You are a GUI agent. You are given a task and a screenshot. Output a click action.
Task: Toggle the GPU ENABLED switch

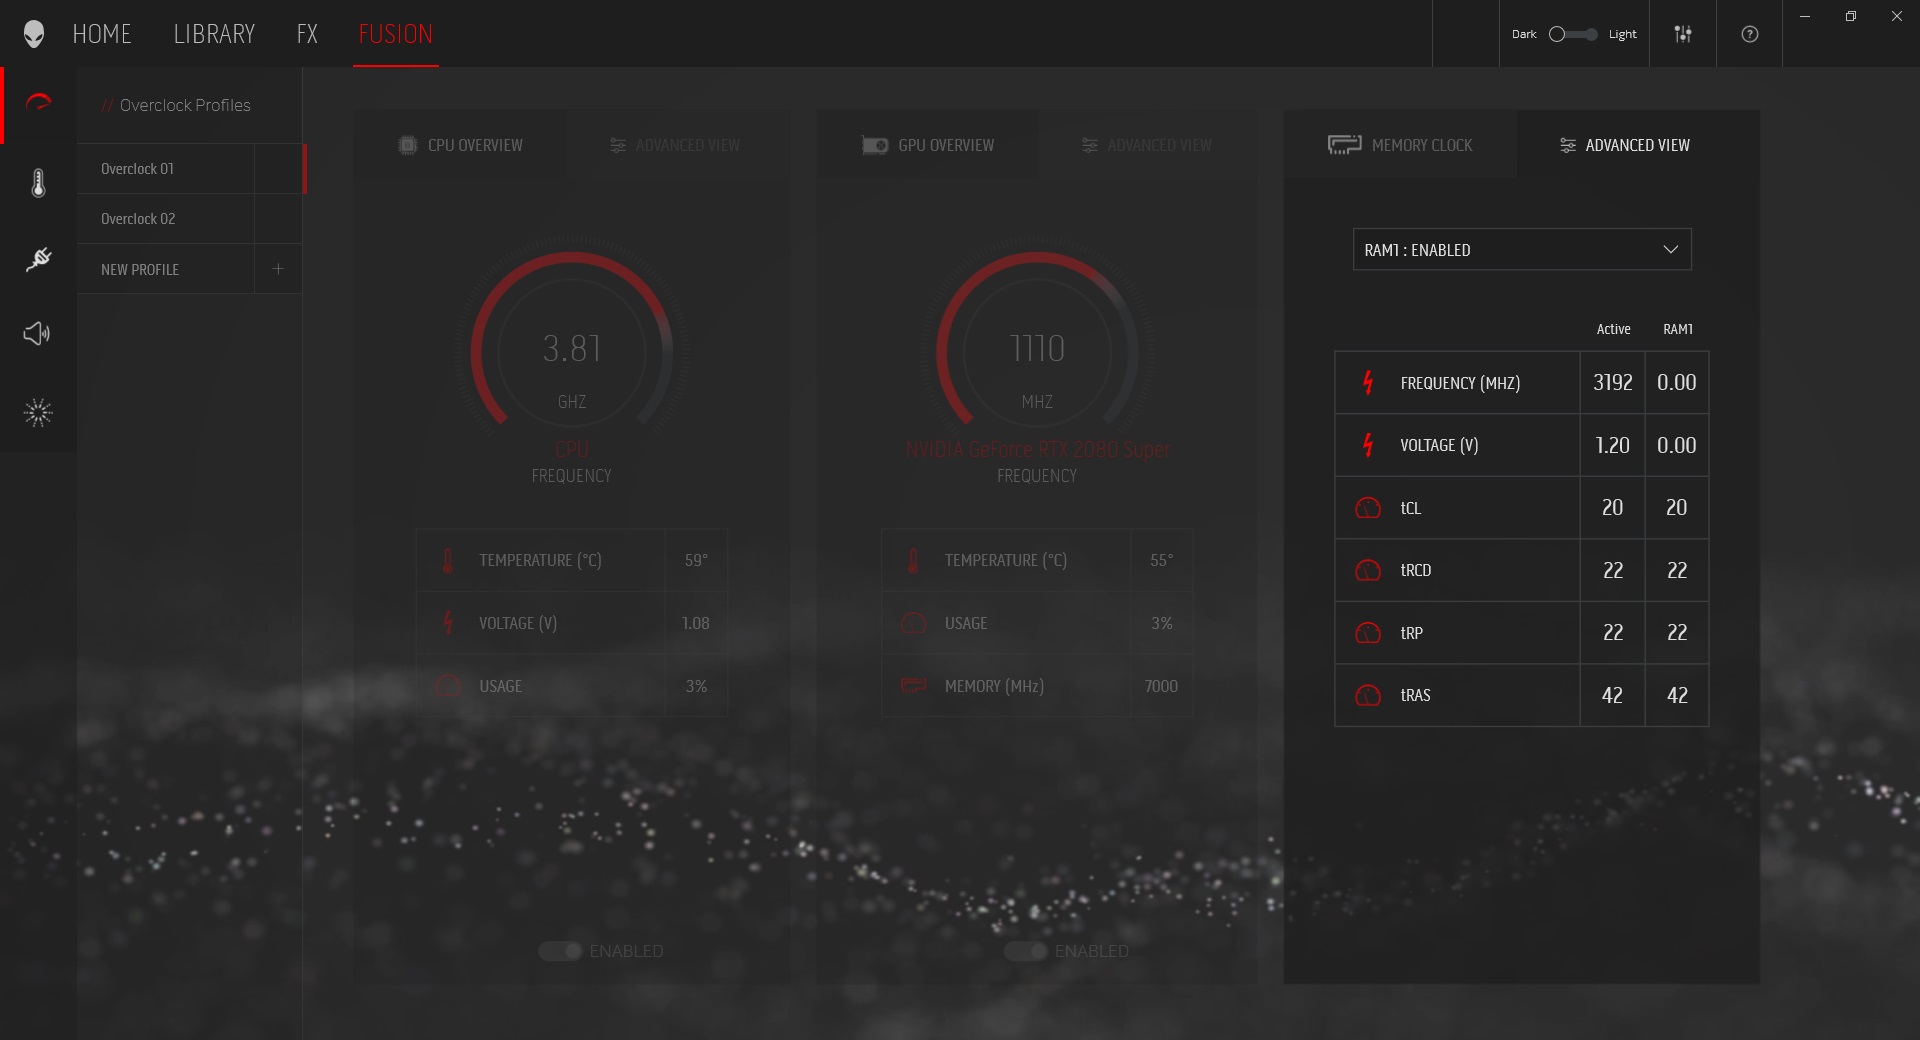coord(1025,951)
